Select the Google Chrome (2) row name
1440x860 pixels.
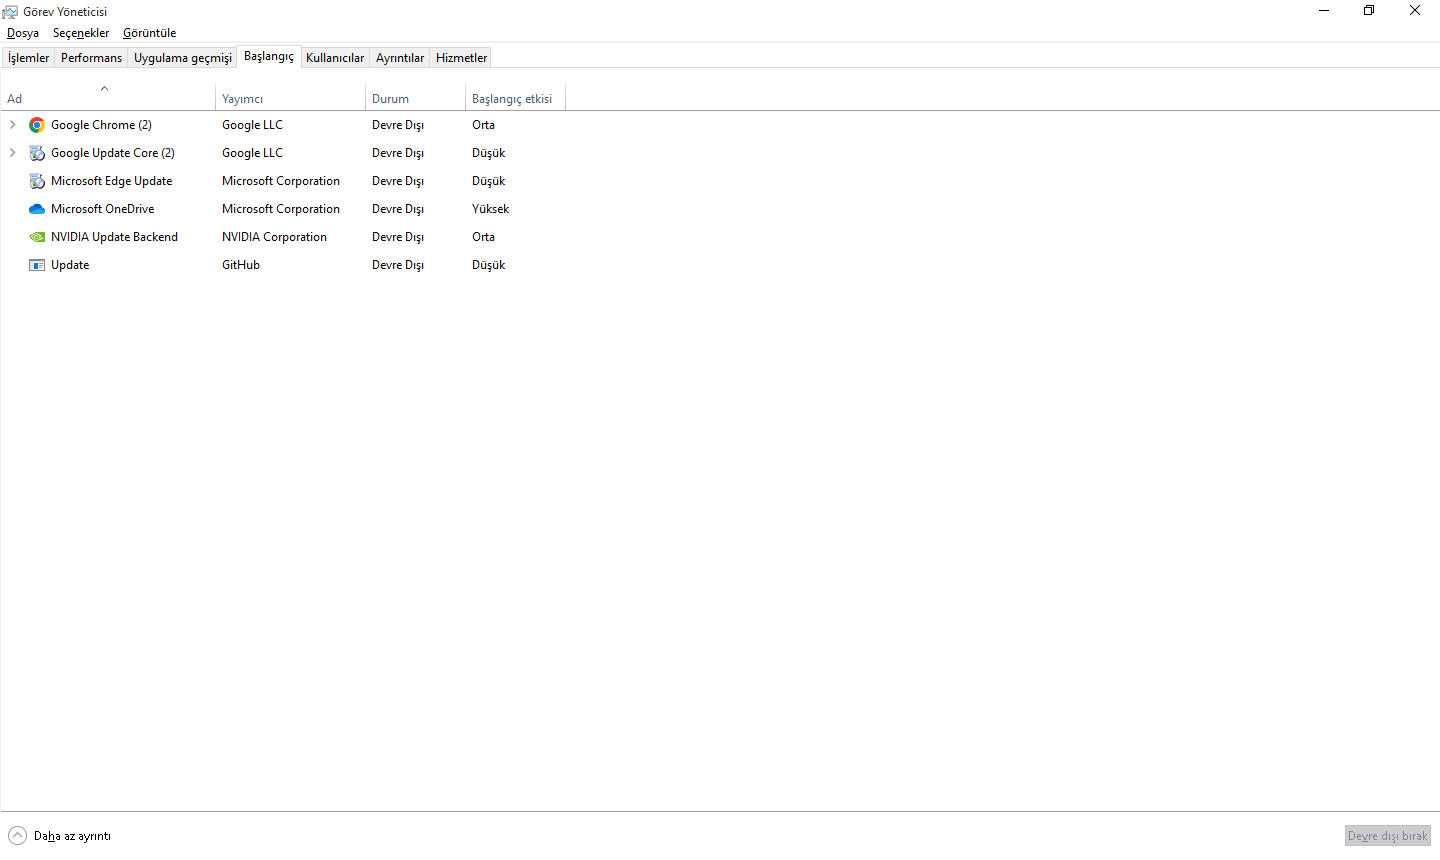(101, 125)
